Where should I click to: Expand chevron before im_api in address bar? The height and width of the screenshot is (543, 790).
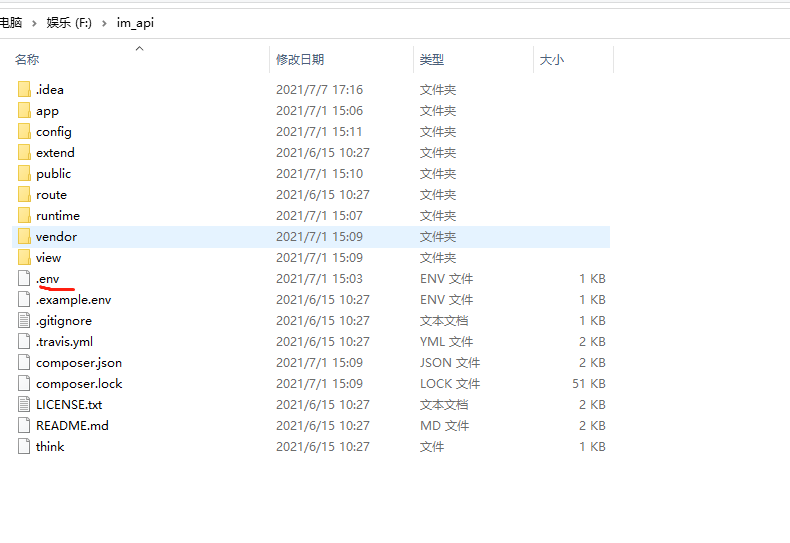[x=104, y=23]
